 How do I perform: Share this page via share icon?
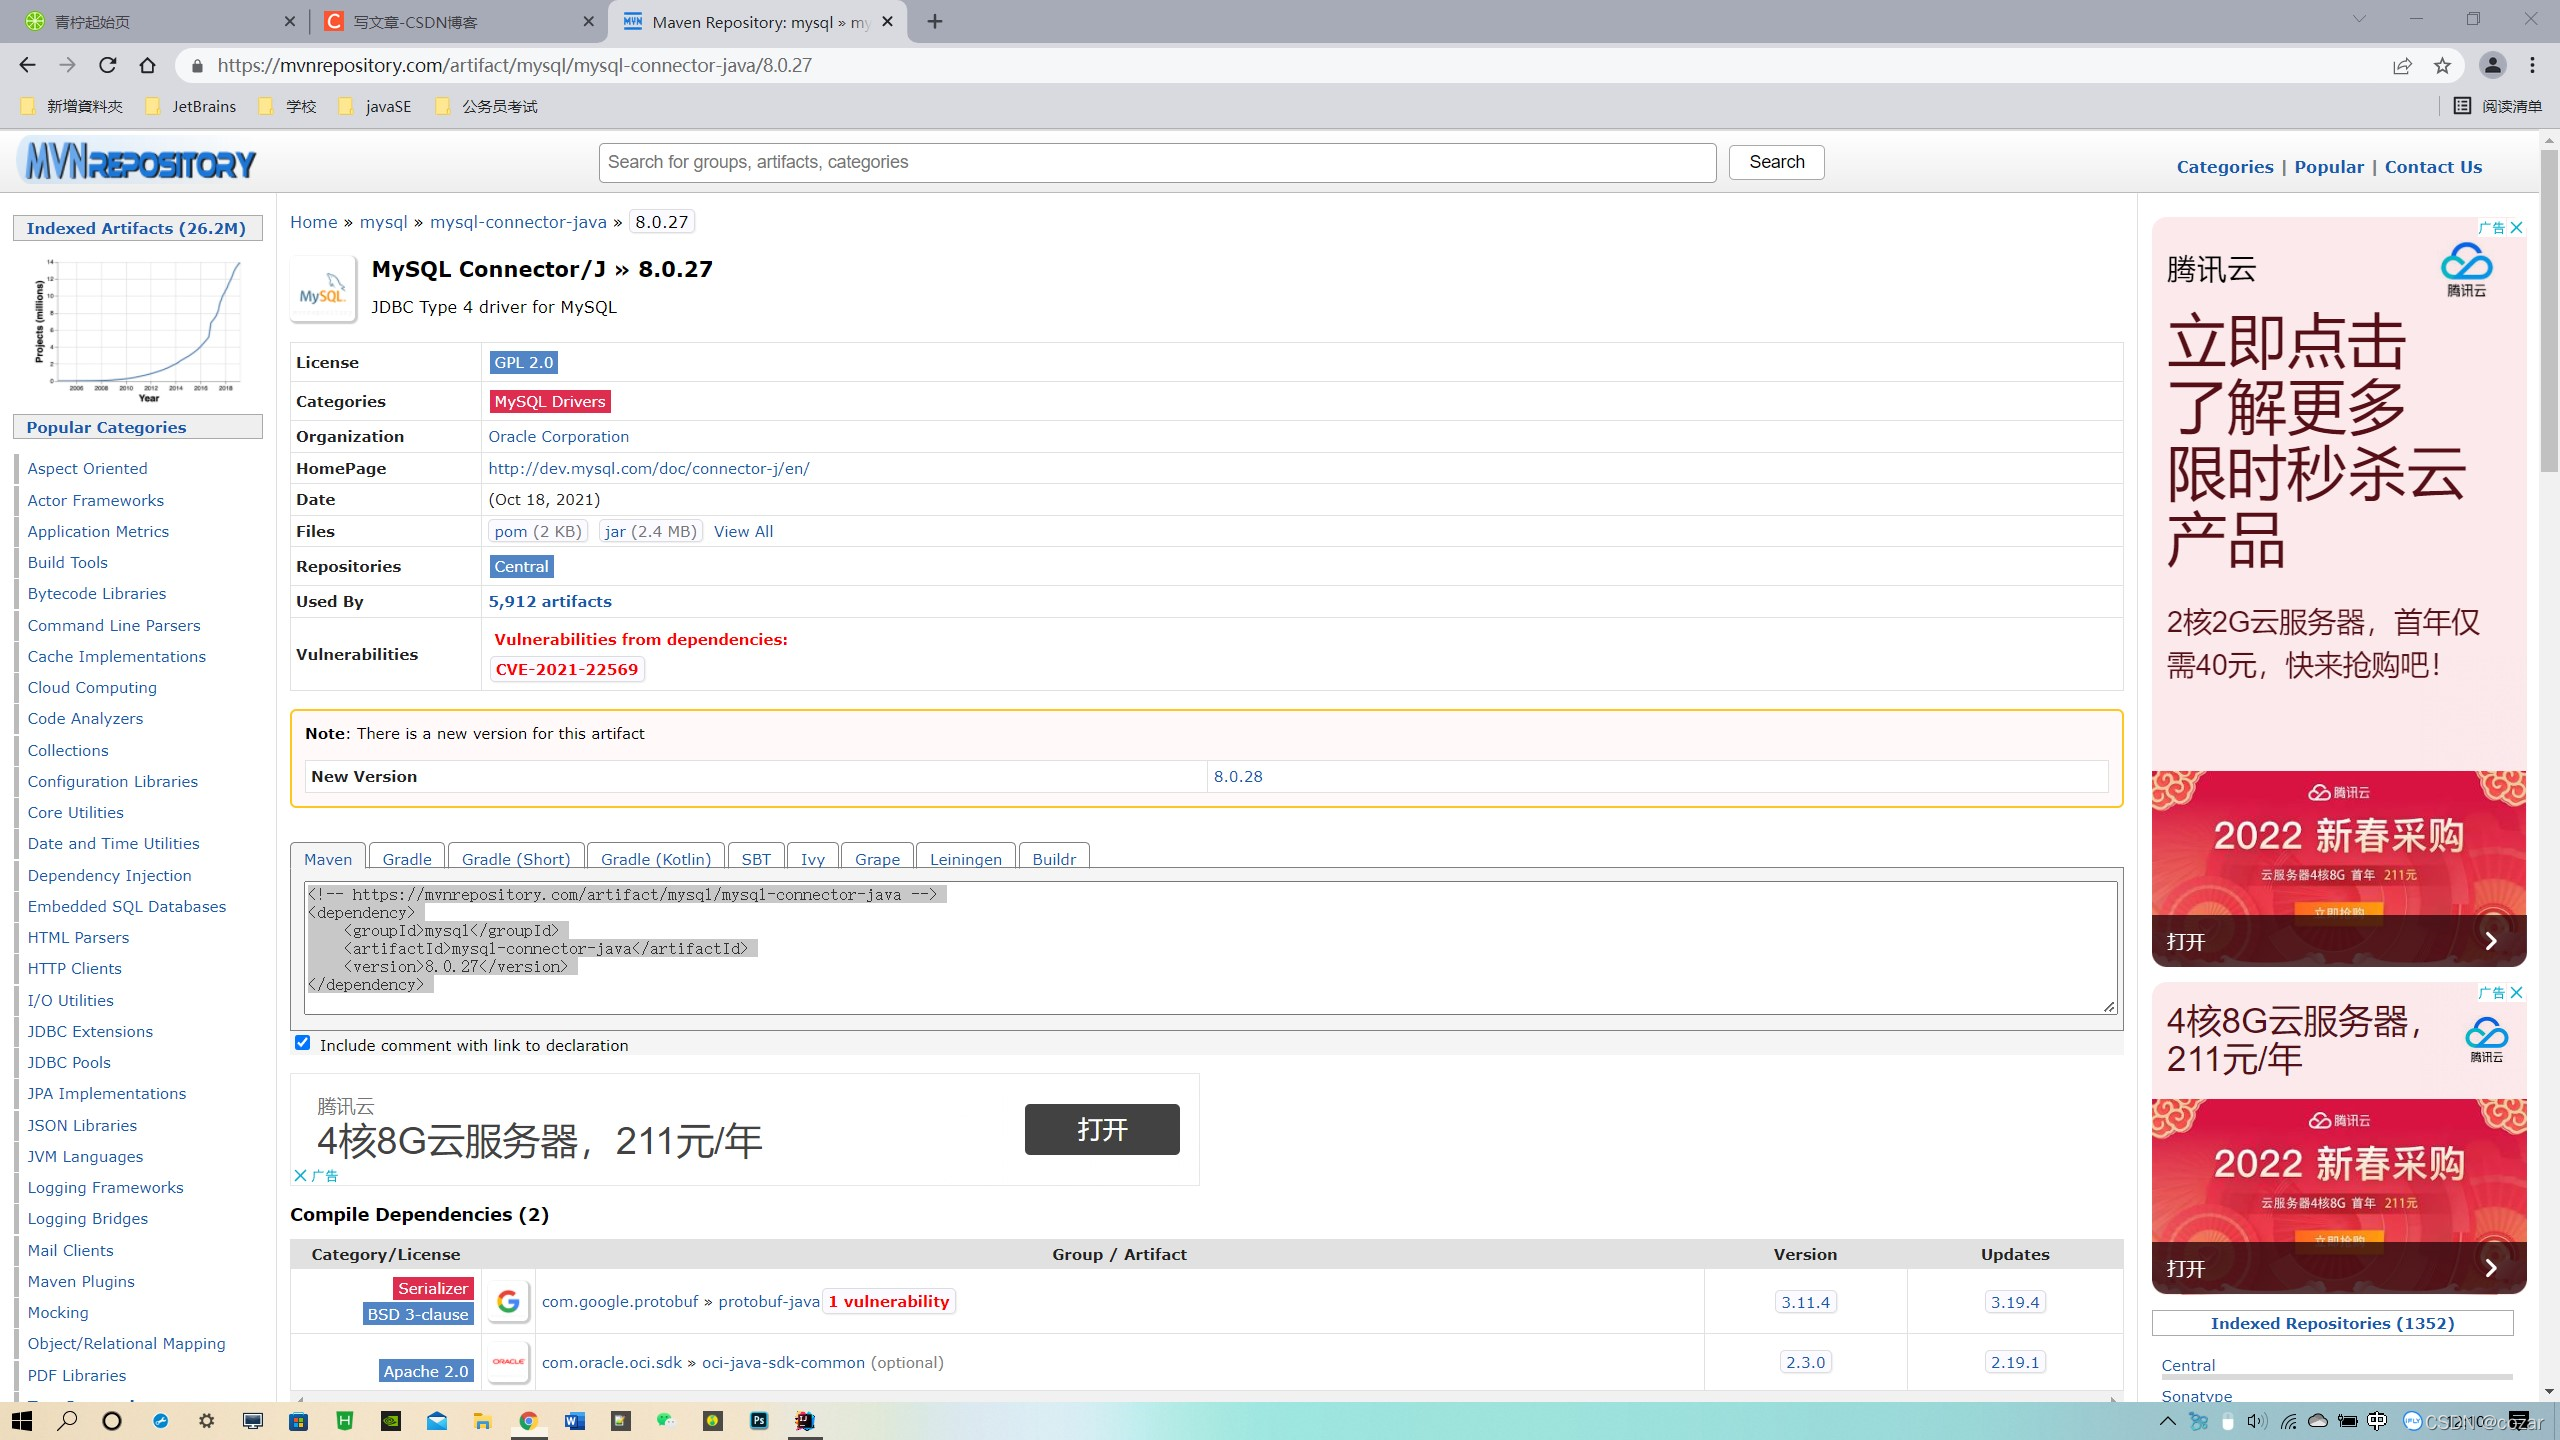click(2402, 65)
